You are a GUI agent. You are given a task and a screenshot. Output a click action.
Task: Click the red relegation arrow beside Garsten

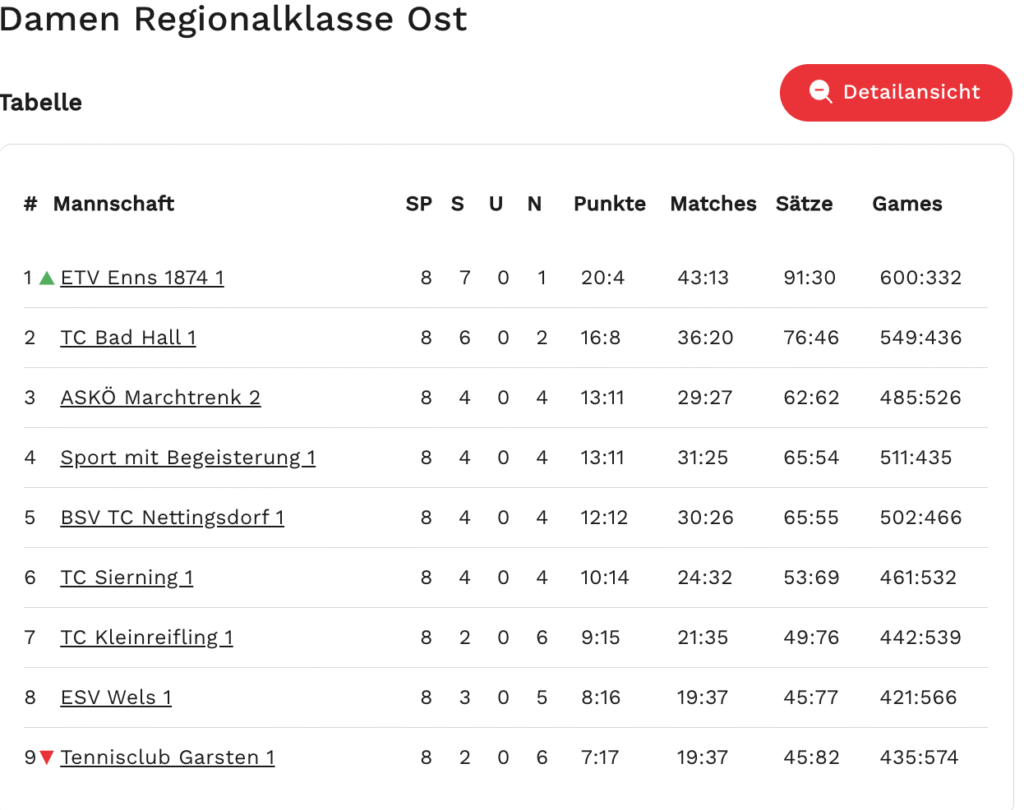coord(46,758)
